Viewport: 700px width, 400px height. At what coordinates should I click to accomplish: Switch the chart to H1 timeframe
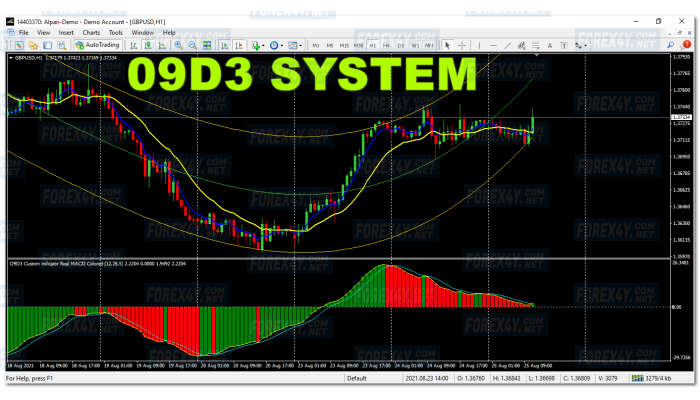[373, 45]
